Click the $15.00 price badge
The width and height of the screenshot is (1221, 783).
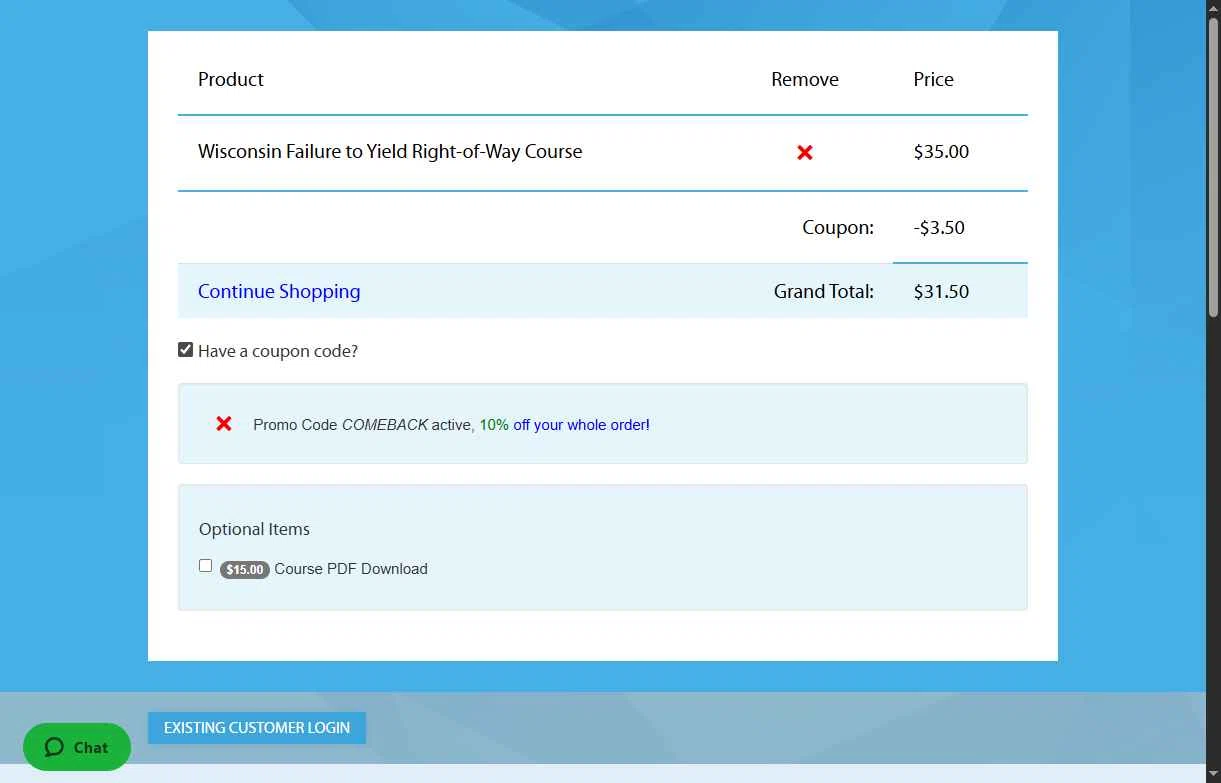[245, 569]
